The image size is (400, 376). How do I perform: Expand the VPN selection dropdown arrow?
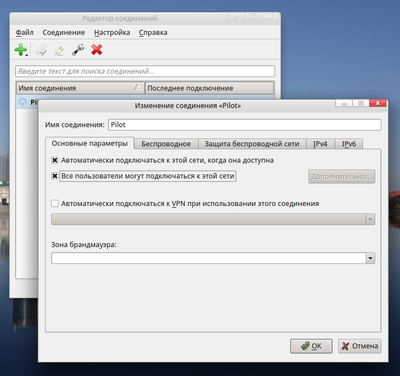coord(370,219)
